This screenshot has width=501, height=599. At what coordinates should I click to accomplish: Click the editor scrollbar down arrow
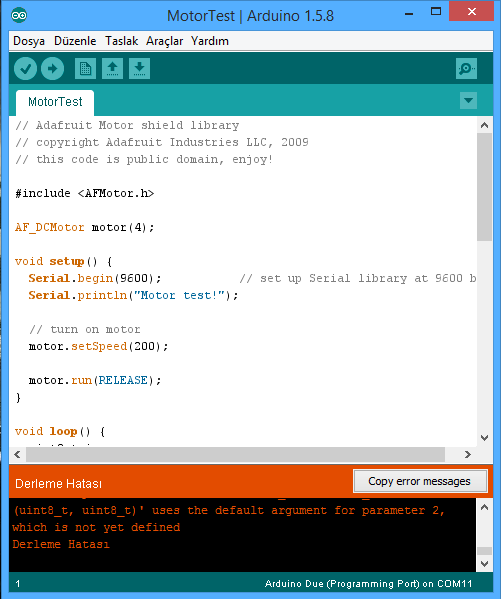pos(485,438)
